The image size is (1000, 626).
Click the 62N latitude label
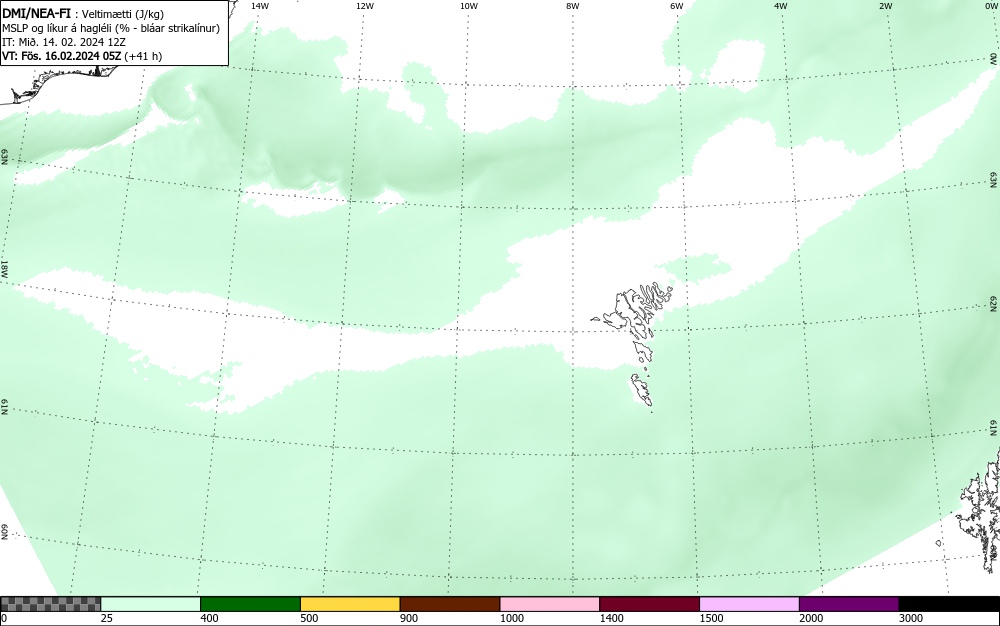[x=994, y=303]
